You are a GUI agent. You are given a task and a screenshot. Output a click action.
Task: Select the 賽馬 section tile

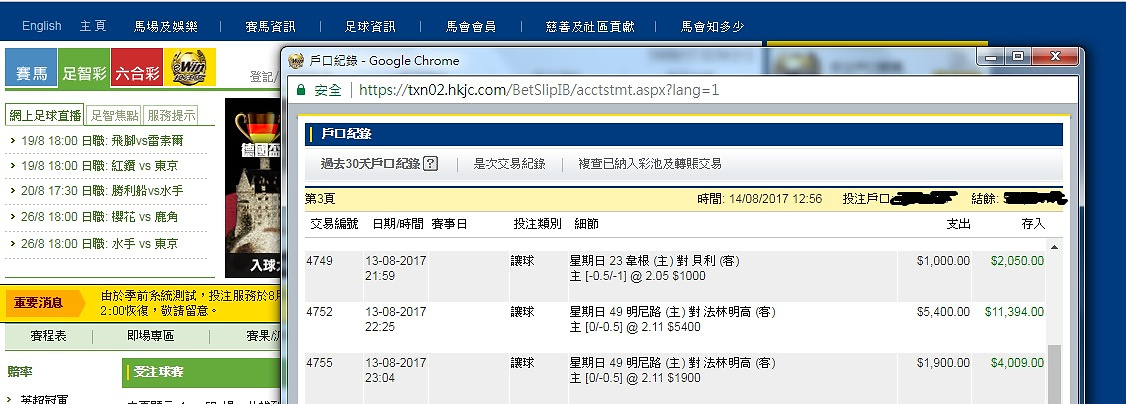[x=31, y=67]
